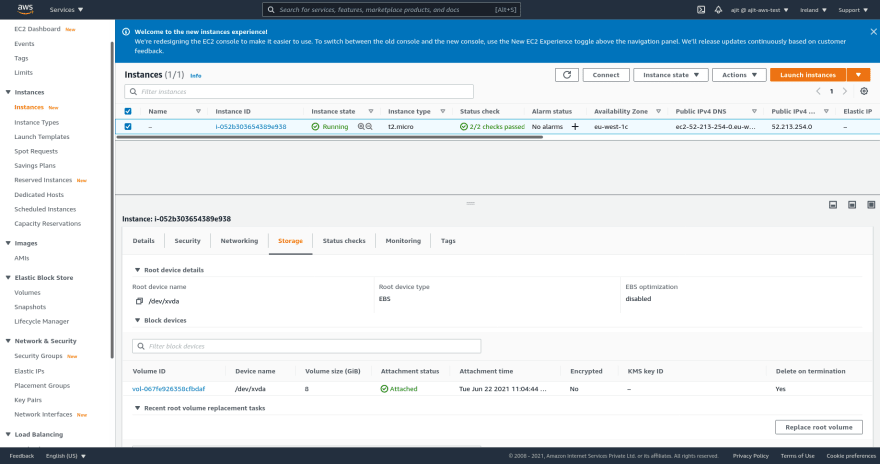Screen dimensions: 880x464
Task: Toggle the select-all instances checkbox
Action: click(x=128, y=111)
